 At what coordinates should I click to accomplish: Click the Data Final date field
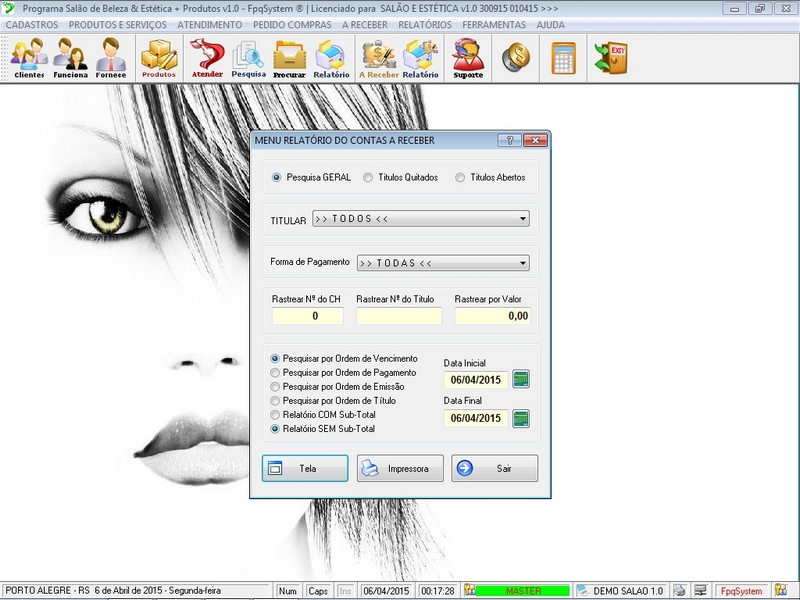tap(476, 418)
